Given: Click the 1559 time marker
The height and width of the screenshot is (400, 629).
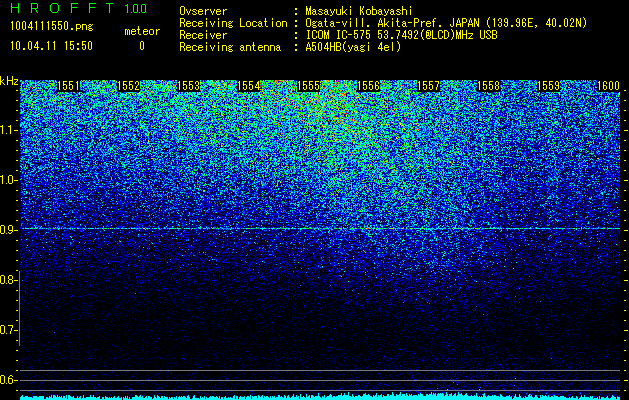Looking at the screenshot, I should 548,86.
